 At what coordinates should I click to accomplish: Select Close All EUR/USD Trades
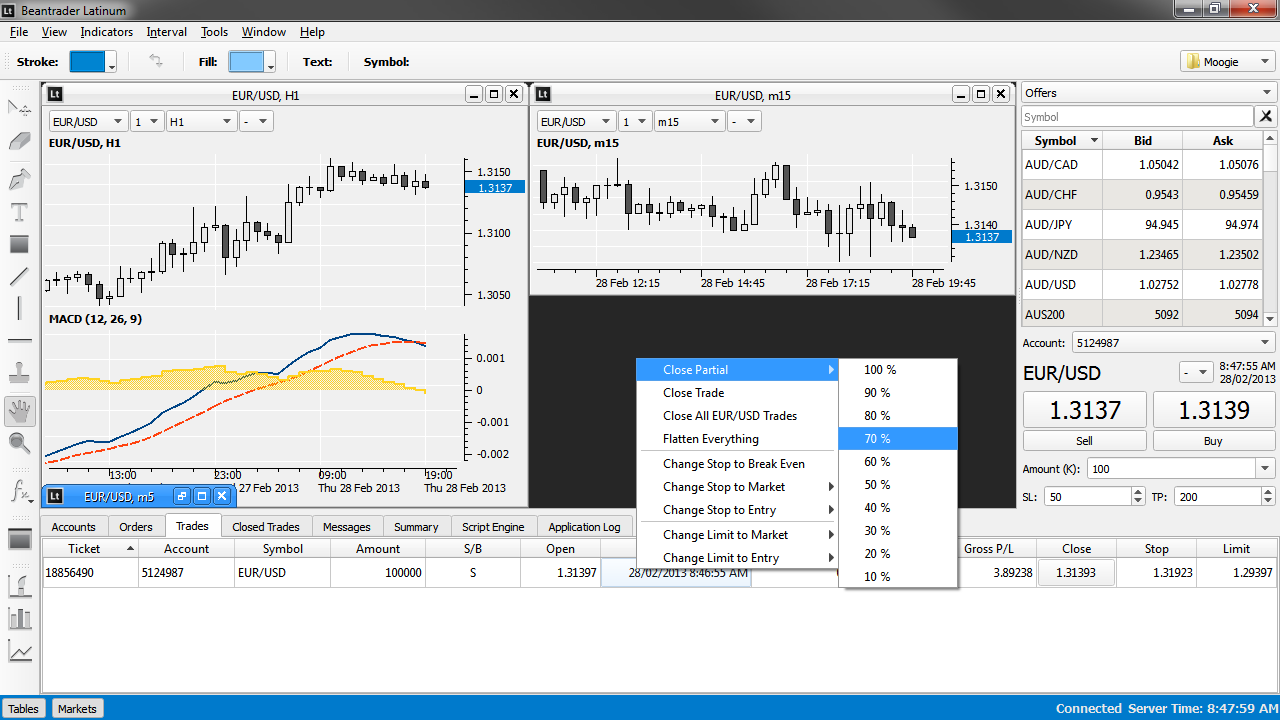[x=737, y=416]
